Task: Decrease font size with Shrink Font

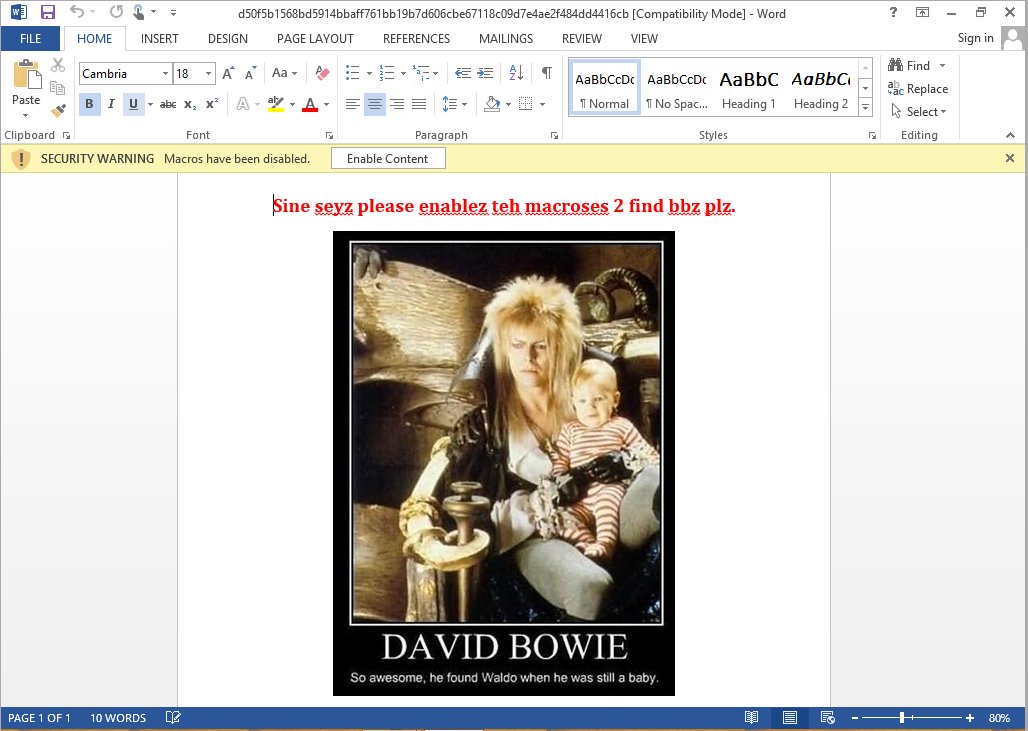Action: (250, 73)
